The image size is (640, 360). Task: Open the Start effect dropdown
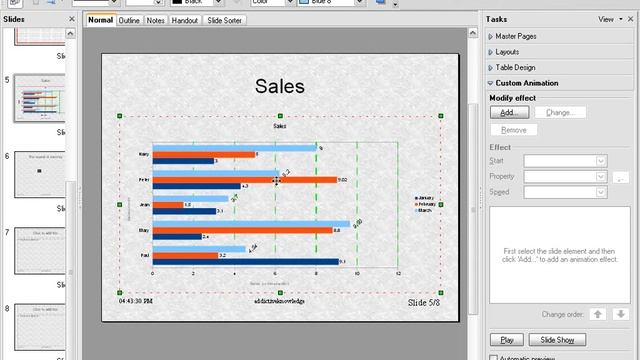click(x=600, y=161)
